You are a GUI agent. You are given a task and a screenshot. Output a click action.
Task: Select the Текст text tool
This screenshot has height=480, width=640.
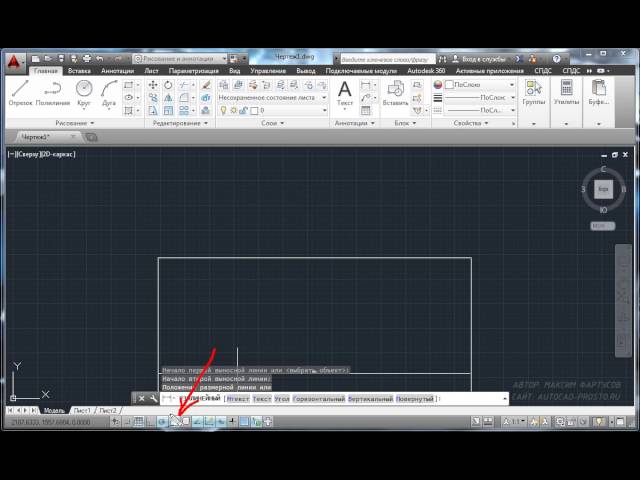[x=344, y=94]
